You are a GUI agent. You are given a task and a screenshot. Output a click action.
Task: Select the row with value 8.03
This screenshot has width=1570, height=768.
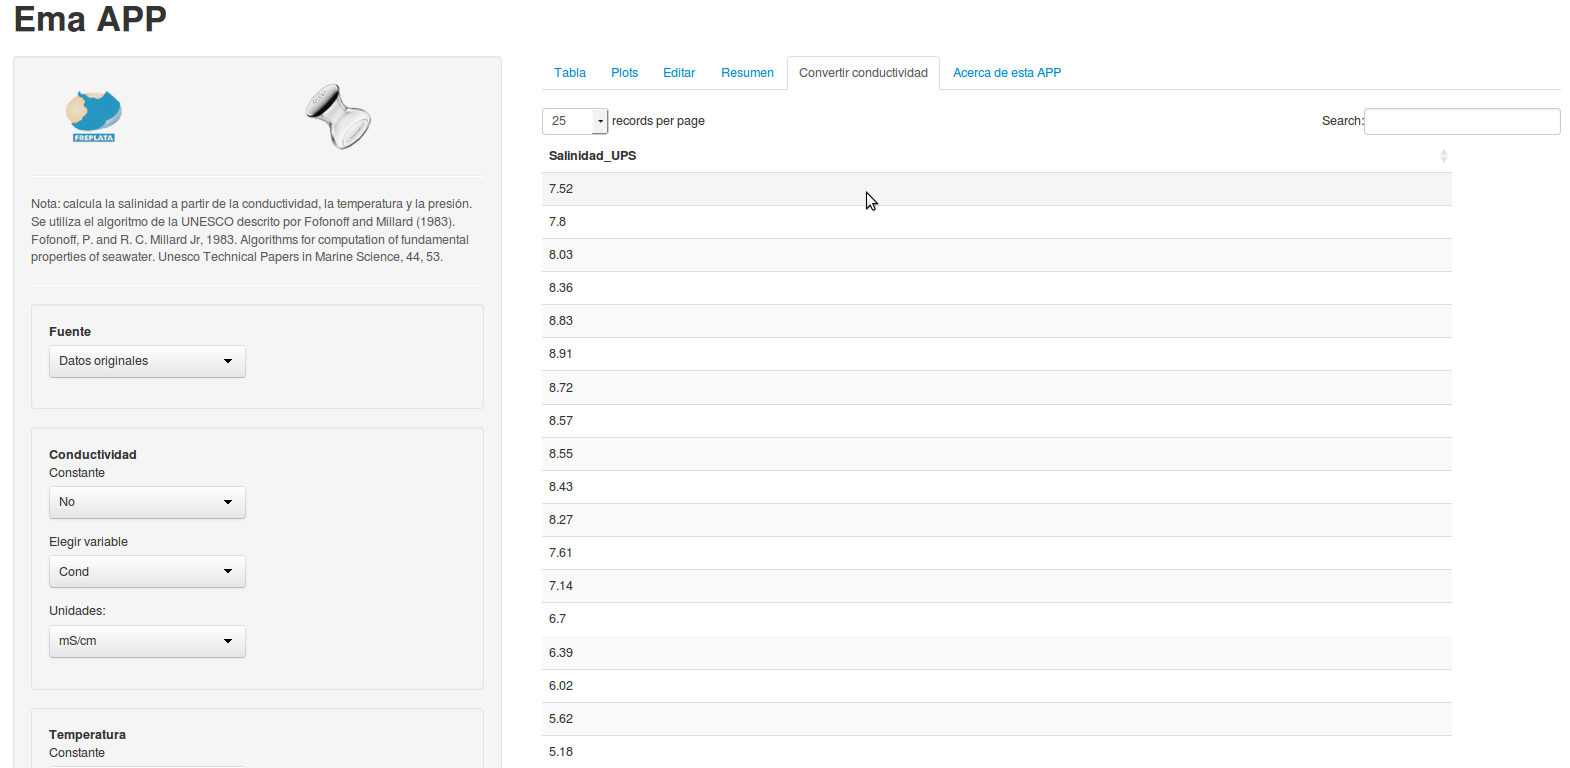[997, 255]
